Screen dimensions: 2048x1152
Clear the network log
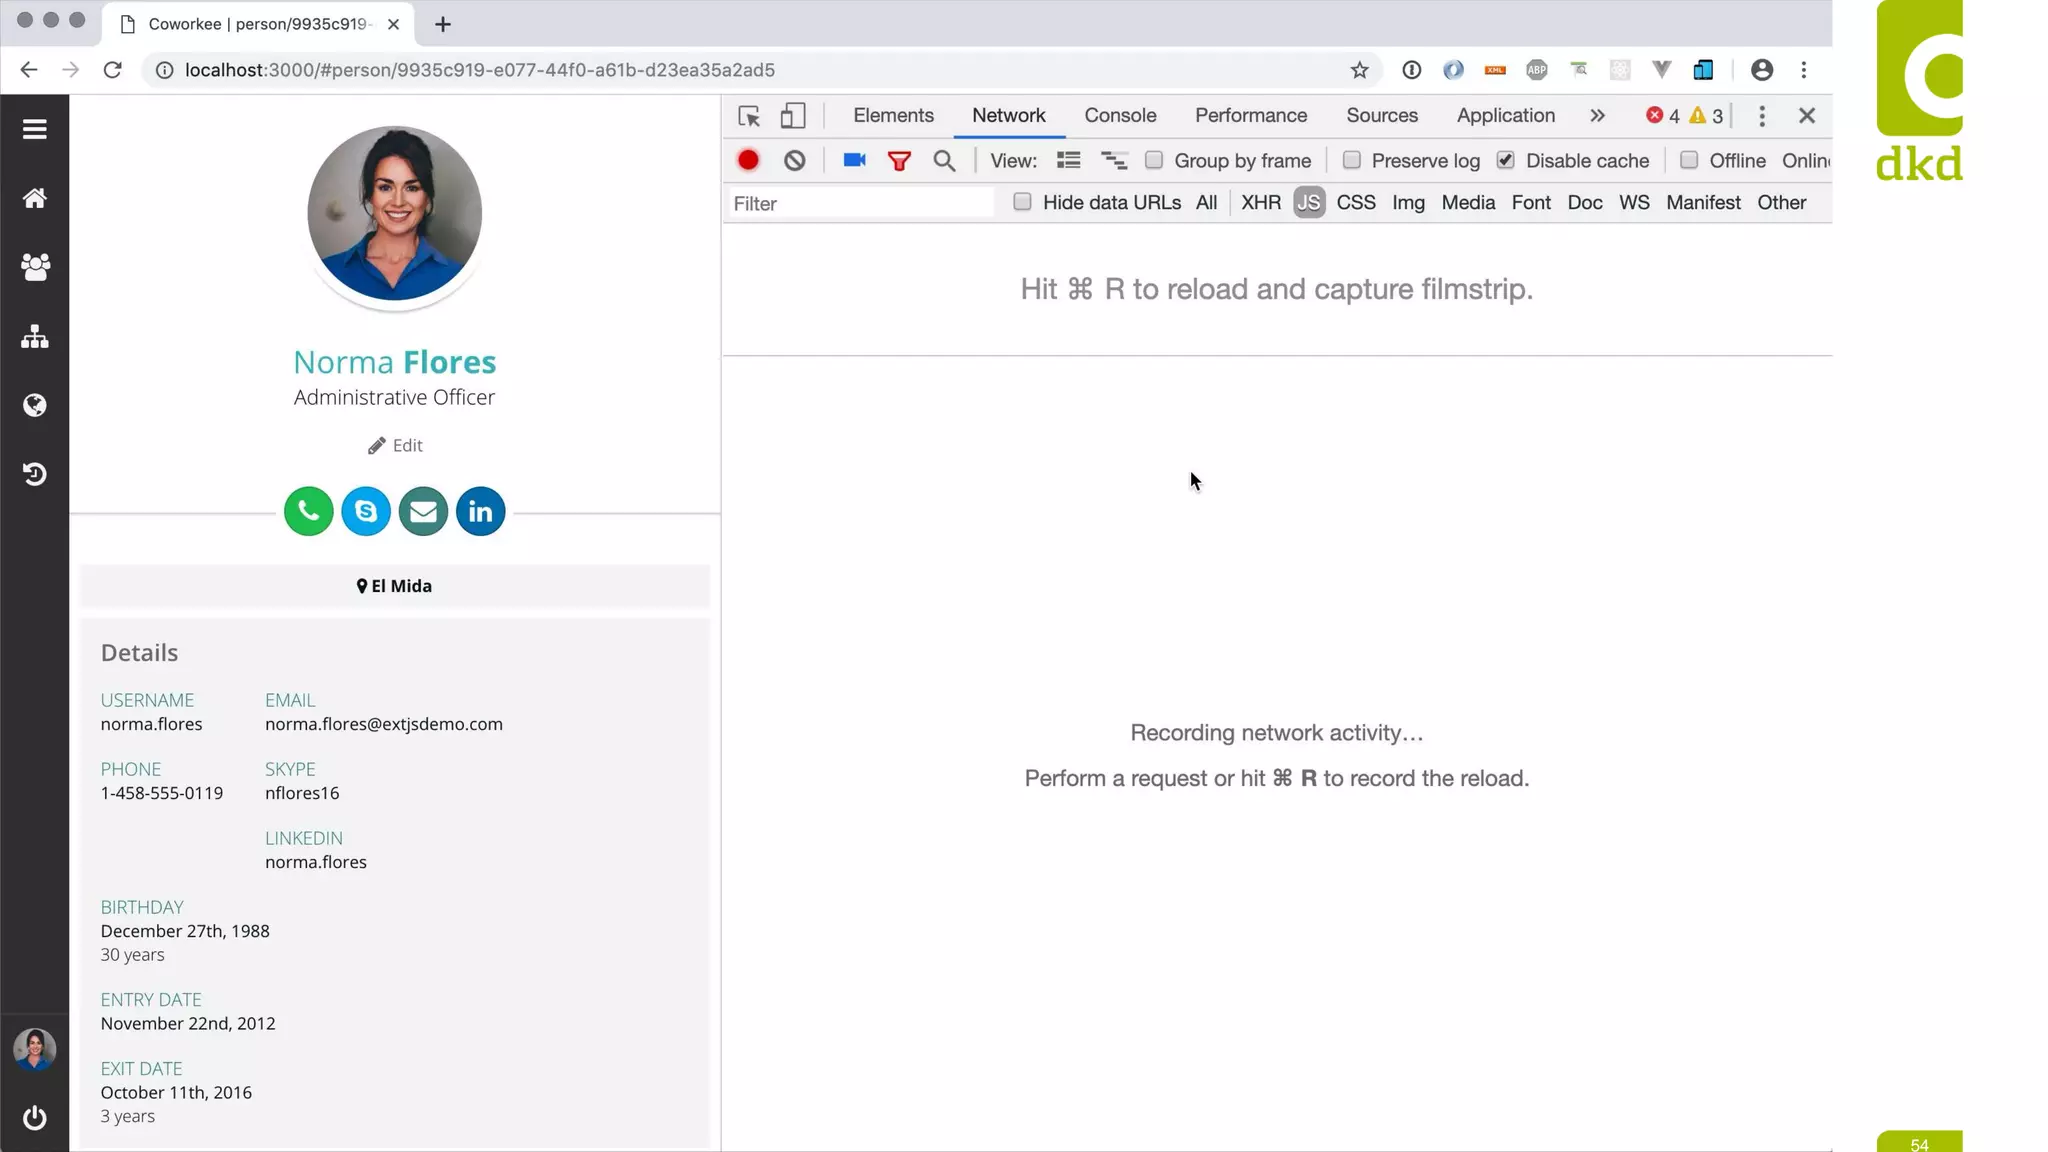(x=794, y=161)
